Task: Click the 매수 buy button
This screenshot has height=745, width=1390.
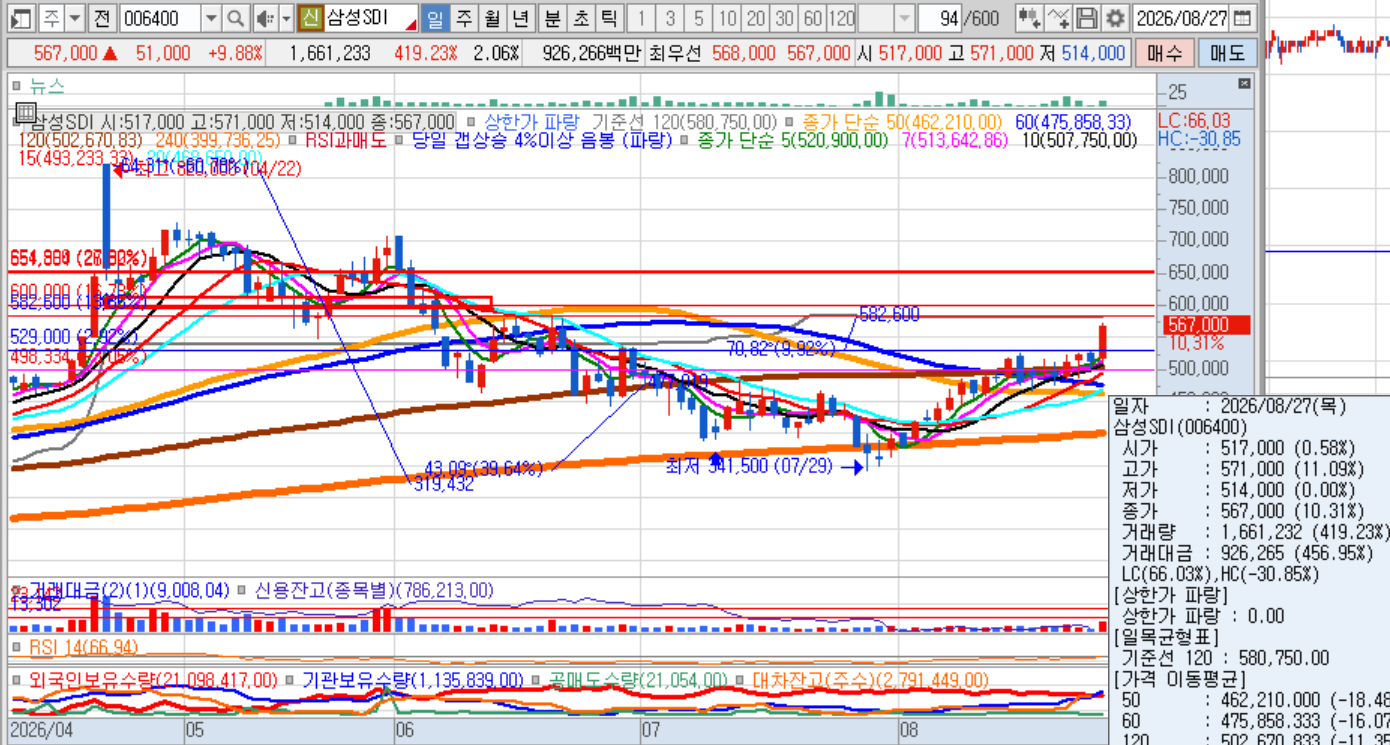Action: point(1164,53)
